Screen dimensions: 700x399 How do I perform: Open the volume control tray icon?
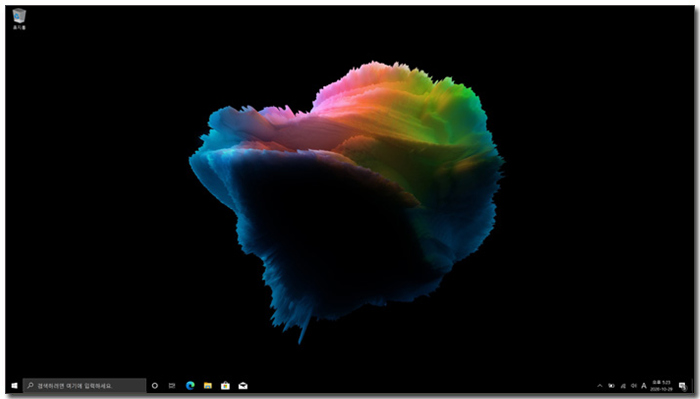[x=633, y=386]
